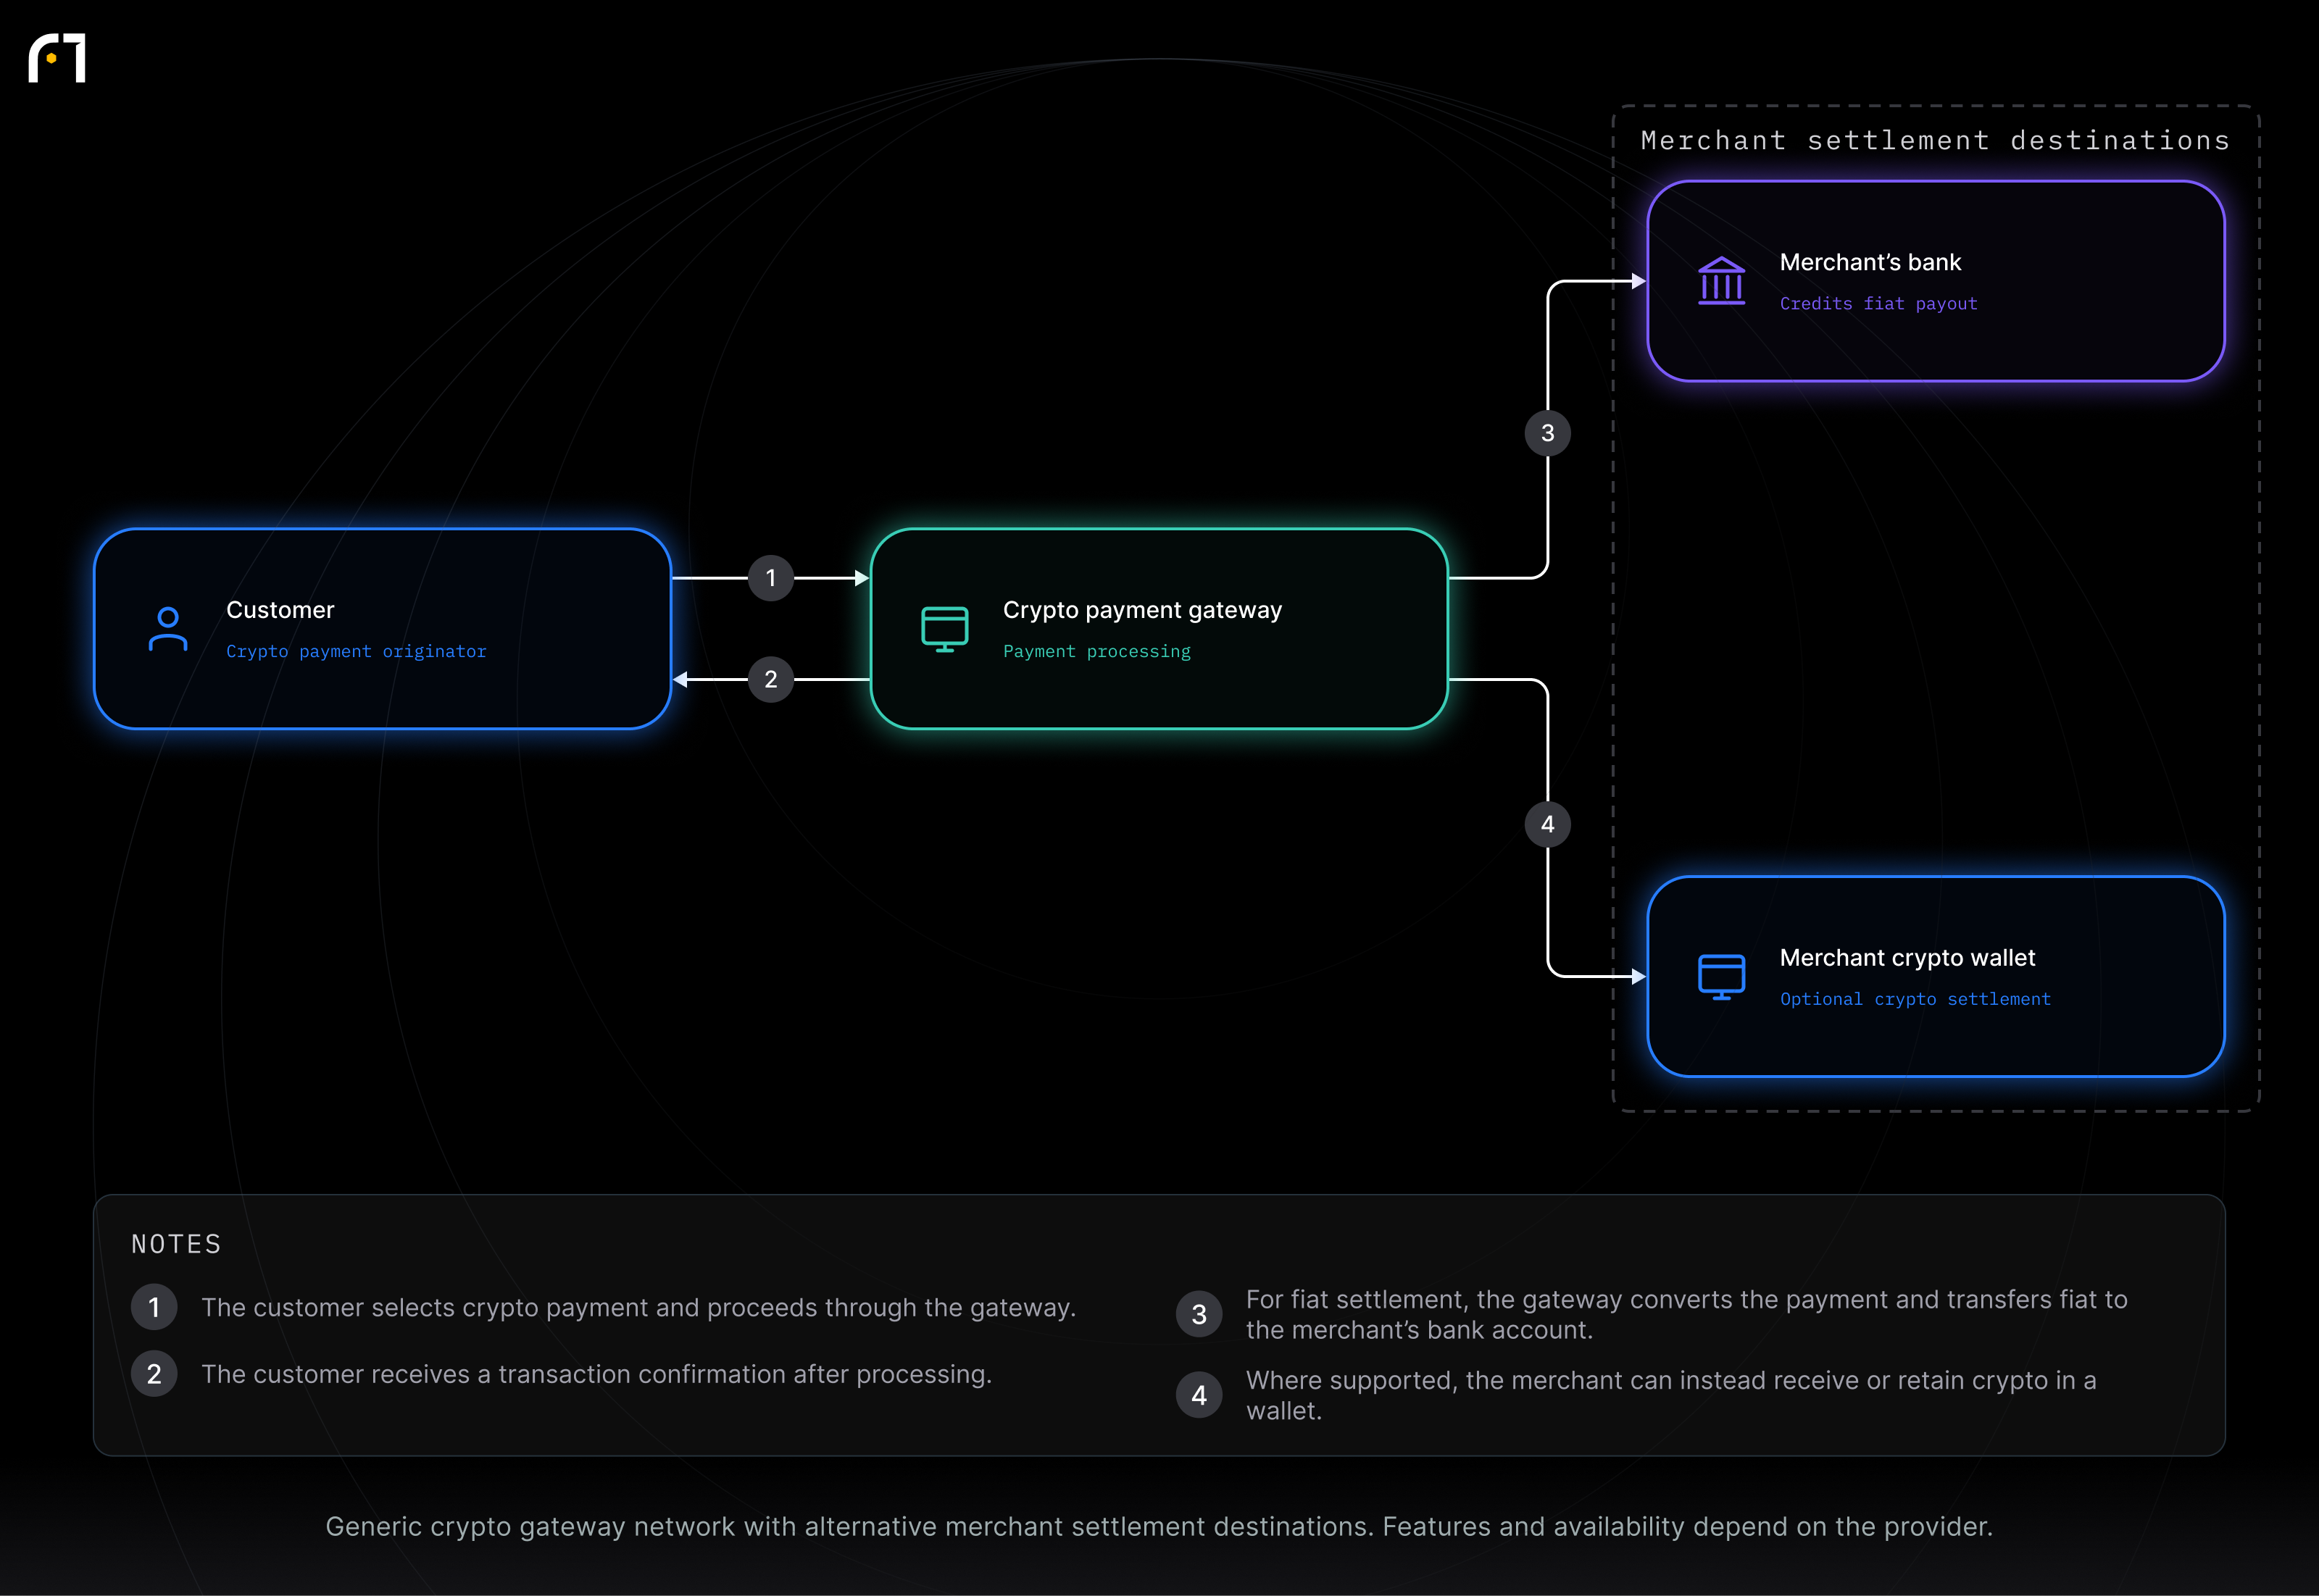
Task: Select the 'Crypto payment gateway' title
Action: coord(1142,610)
